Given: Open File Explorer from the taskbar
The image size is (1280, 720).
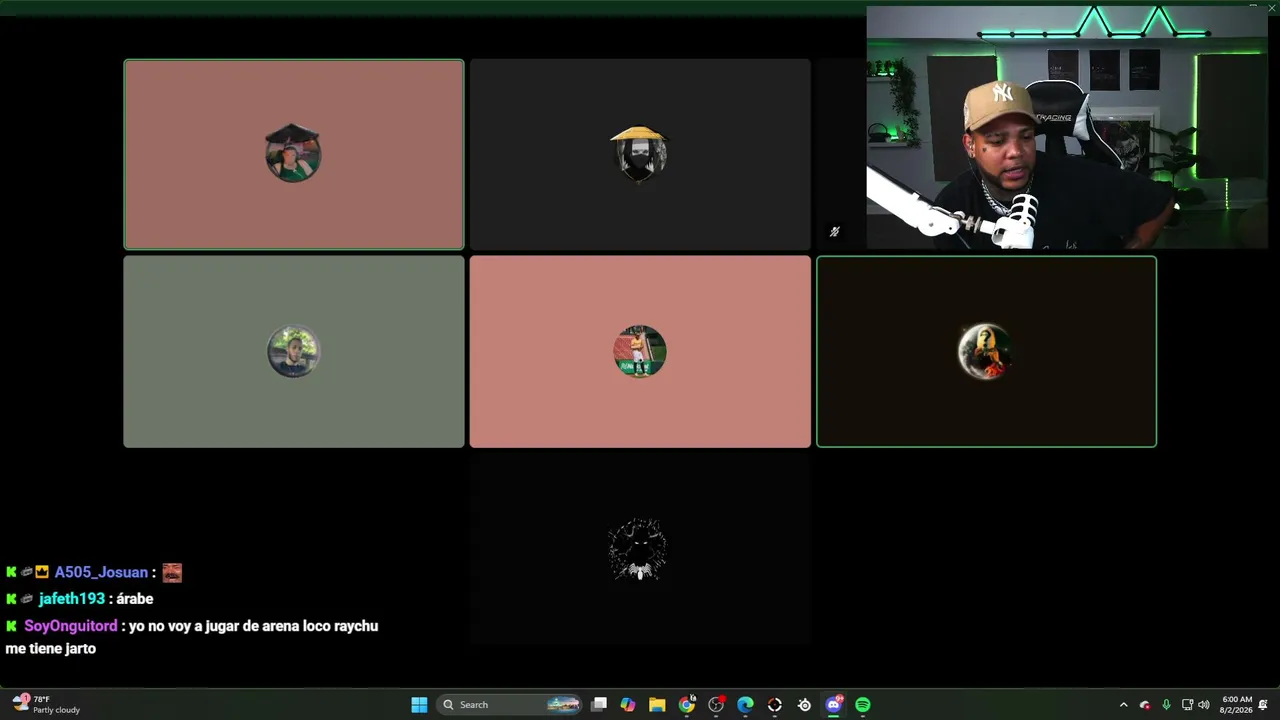Looking at the screenshot, I should click(657, 705).
